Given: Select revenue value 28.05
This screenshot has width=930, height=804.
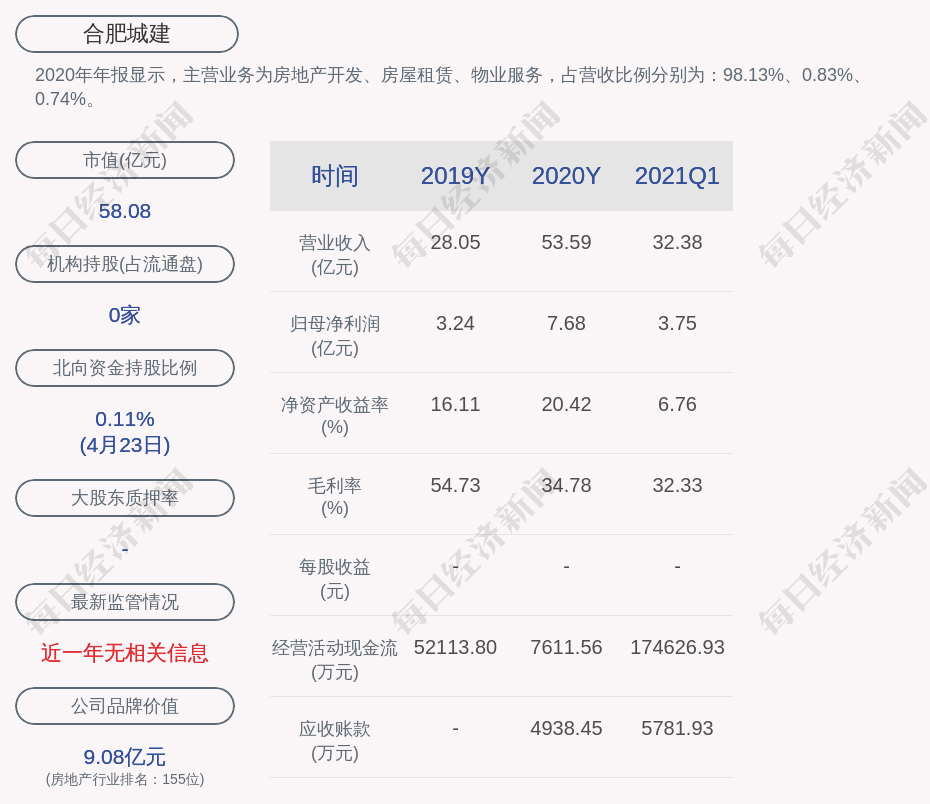Looking at the screenshot, I should coord(455,243).
